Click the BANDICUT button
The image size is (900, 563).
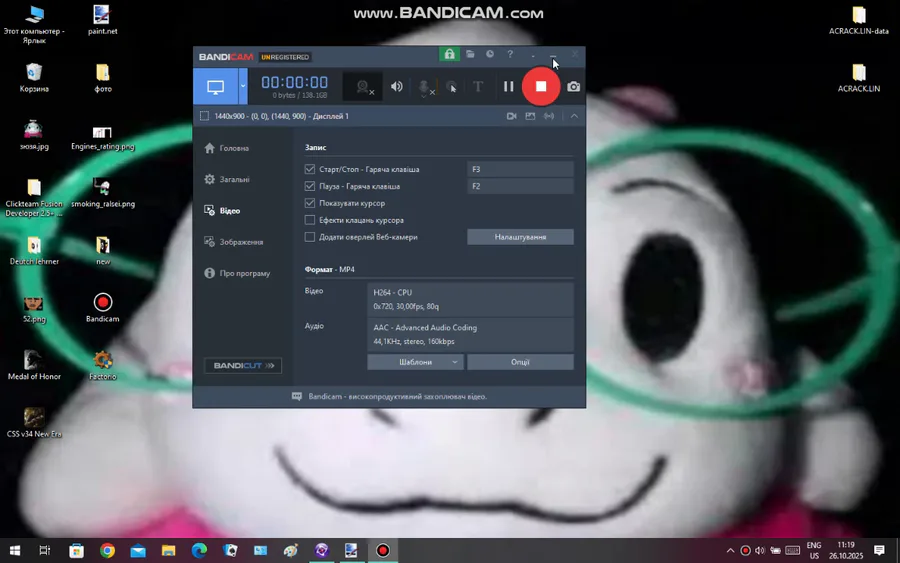click(x=243, y=366)
